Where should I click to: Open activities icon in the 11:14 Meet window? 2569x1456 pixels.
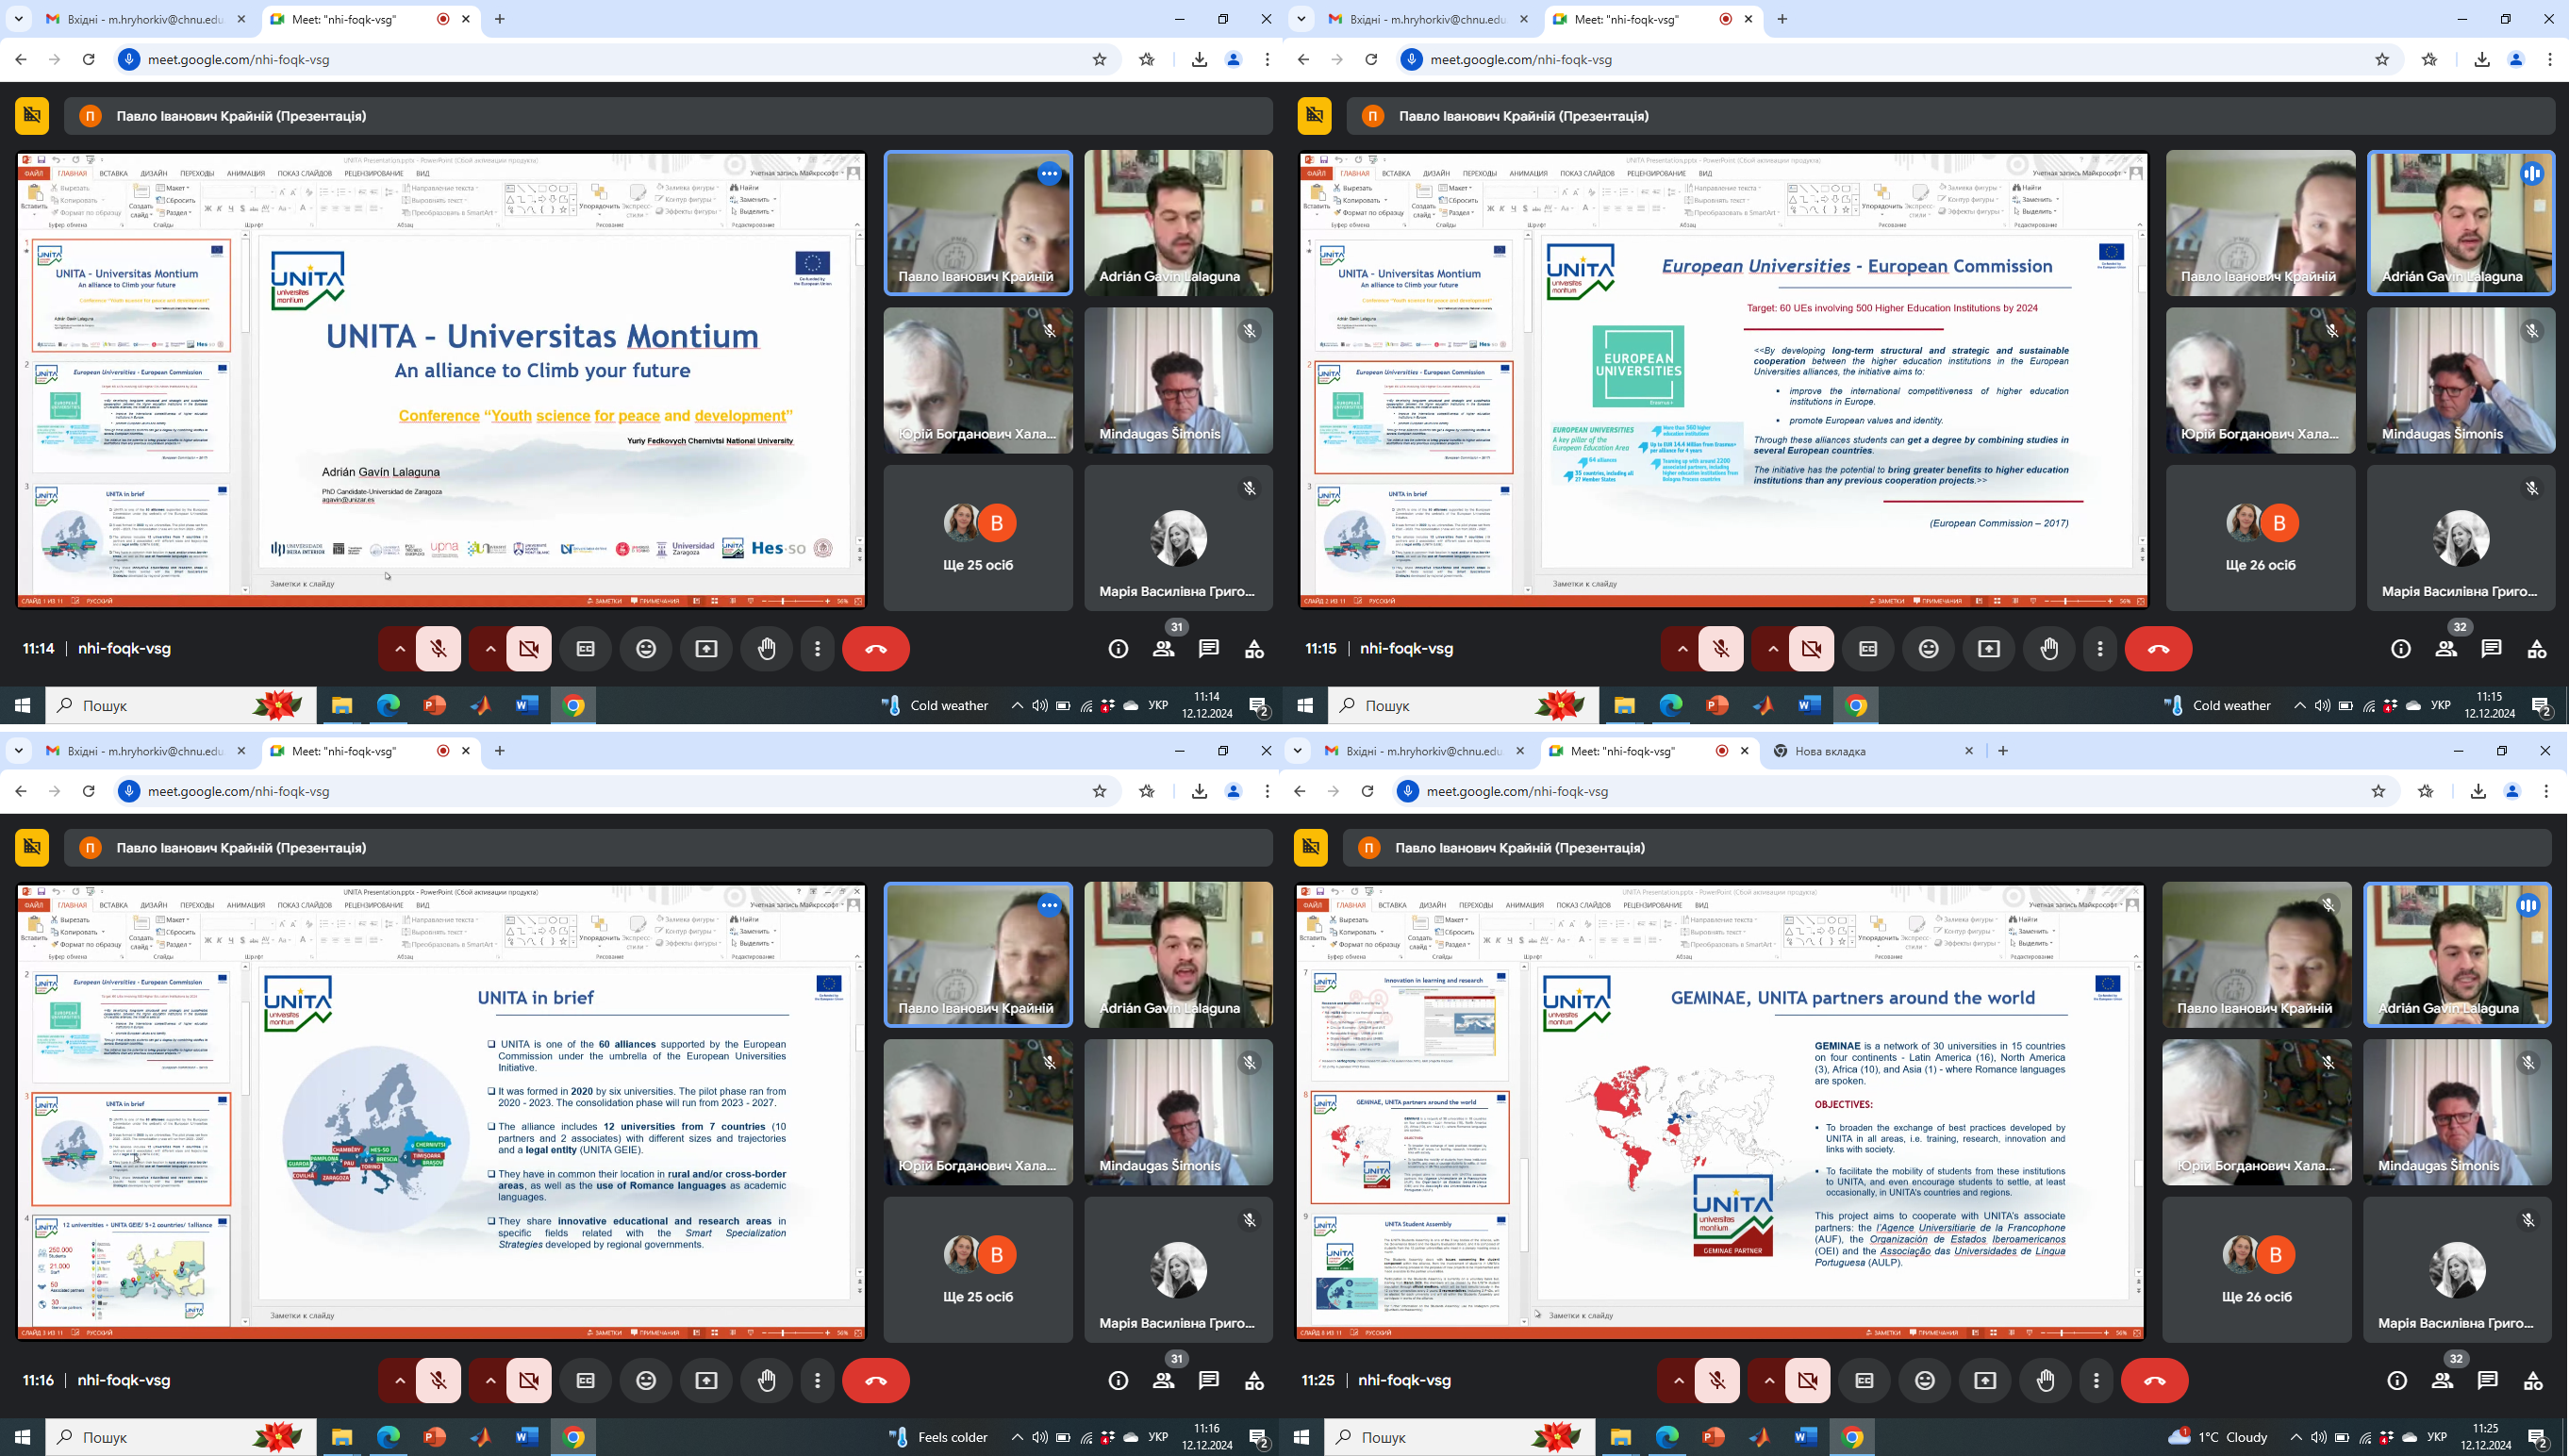pyautogui.click(x=1254, y=649)
